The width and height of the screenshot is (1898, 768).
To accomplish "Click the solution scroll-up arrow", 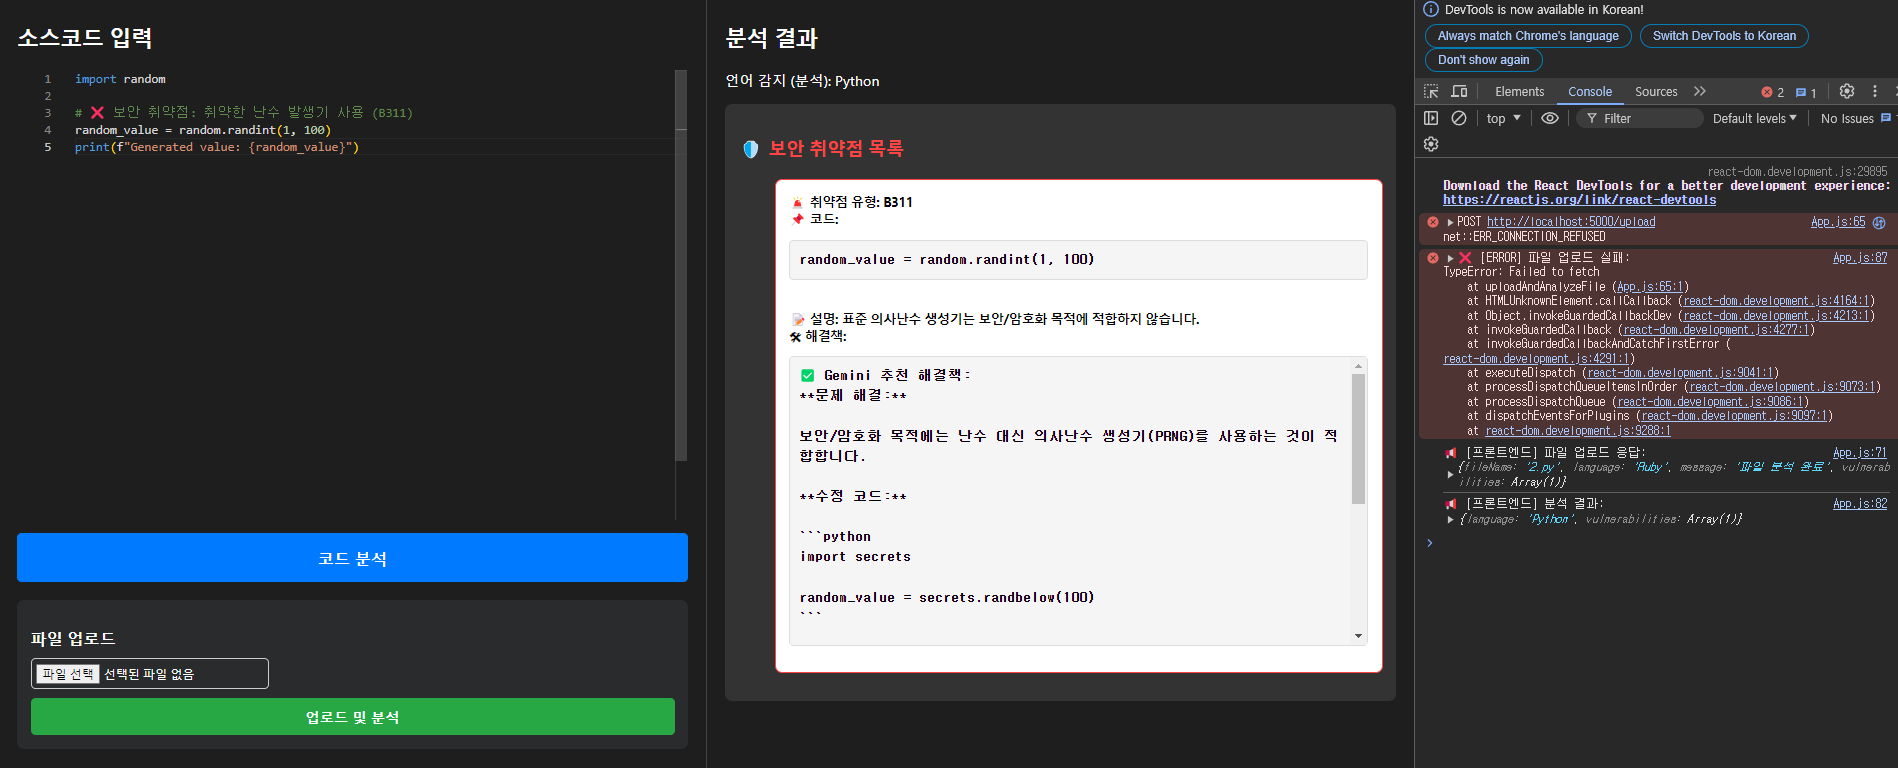I will [1358, 366].
